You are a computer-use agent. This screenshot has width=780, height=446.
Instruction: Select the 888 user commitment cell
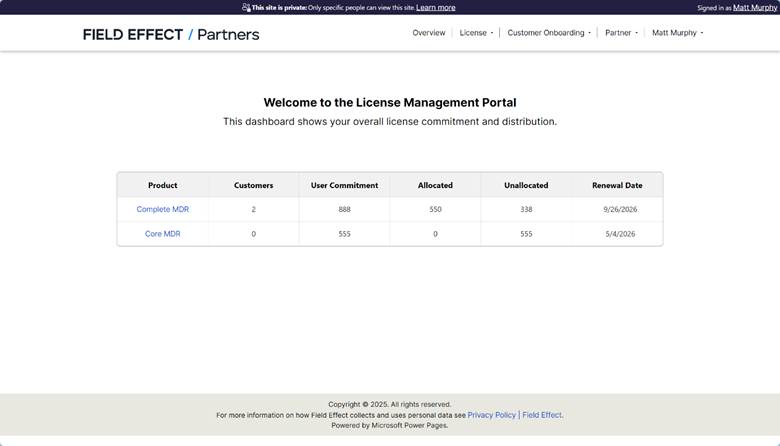click(344, 209)
